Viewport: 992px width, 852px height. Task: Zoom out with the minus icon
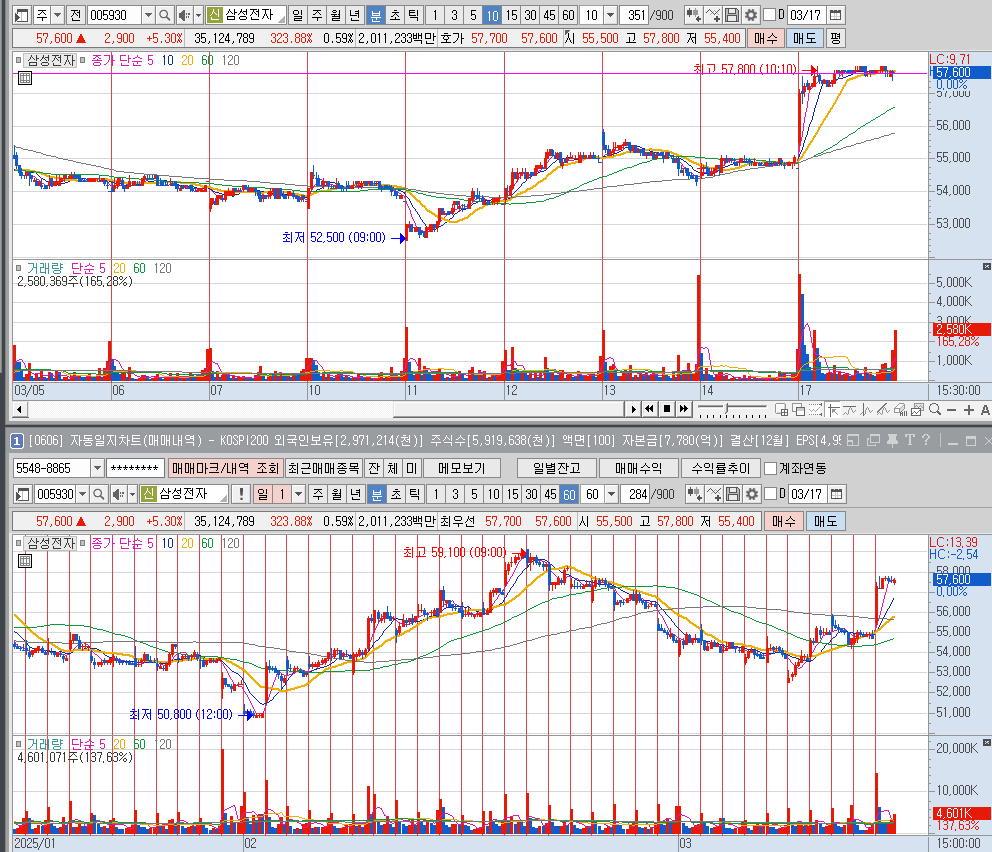[952, 410]
